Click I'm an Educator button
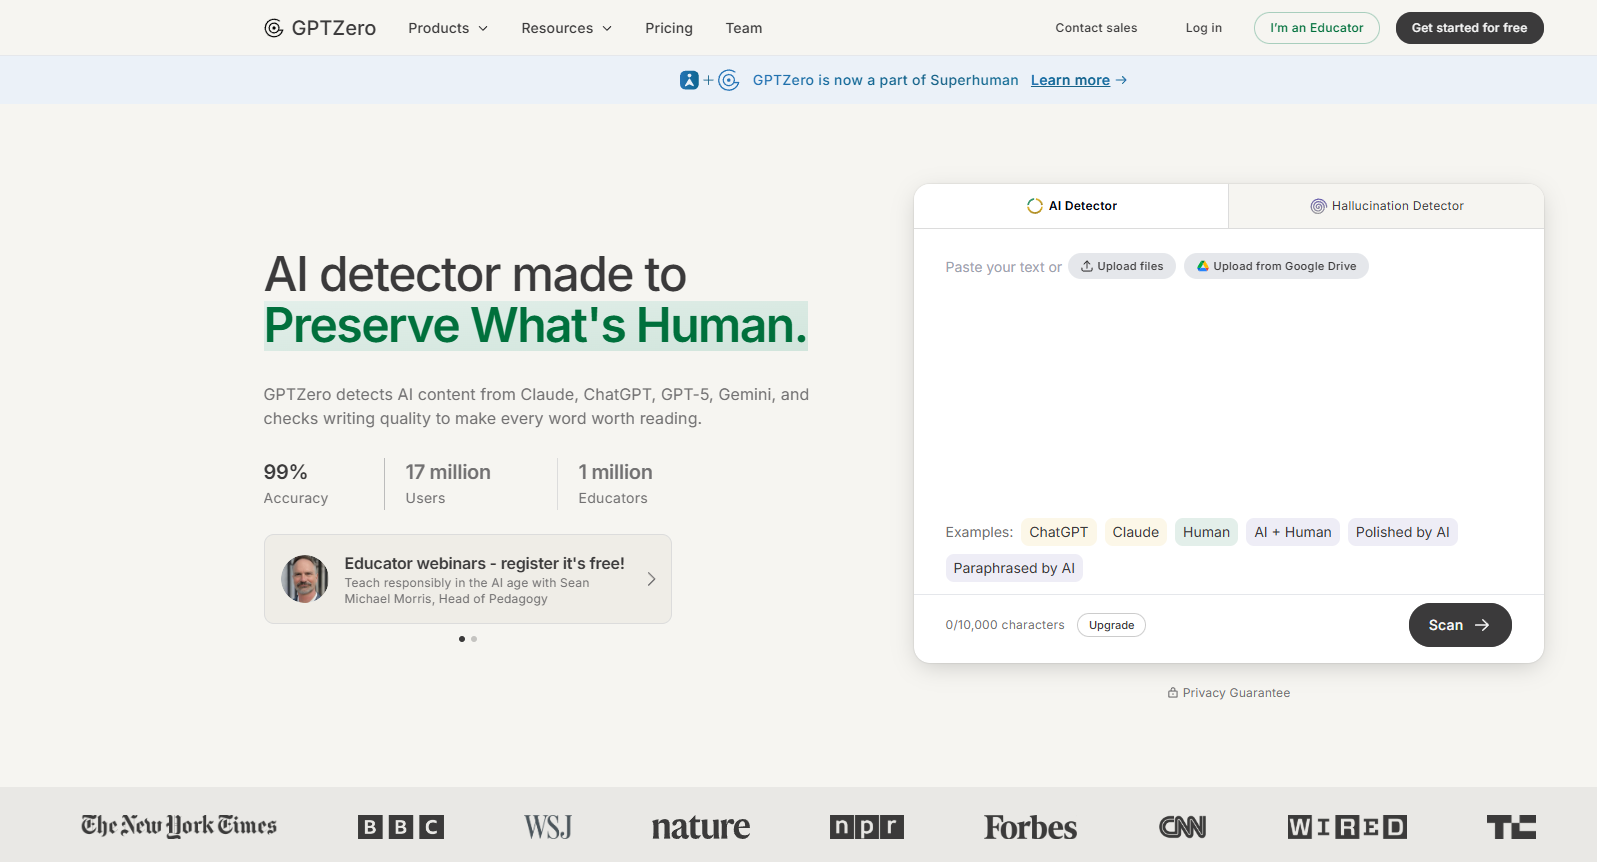The width and height of the screenshot is (1597, 862). [x=1317, y=28]
